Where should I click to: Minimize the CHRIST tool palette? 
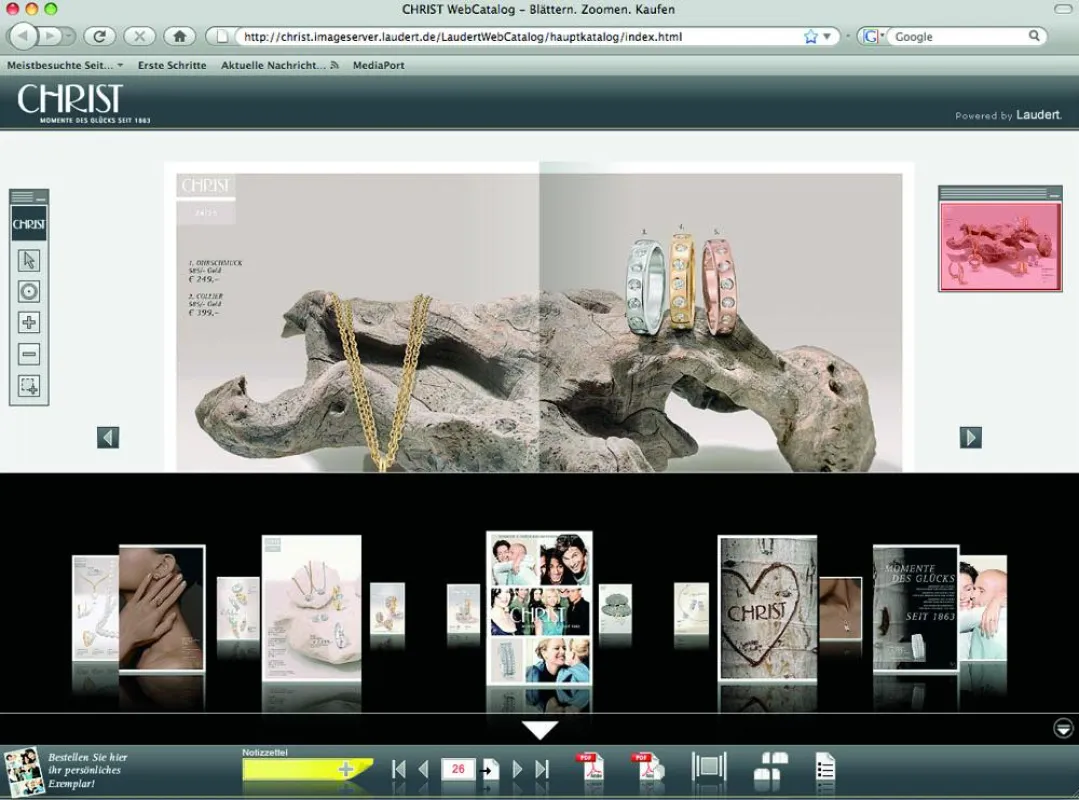pyautogui.click(x=41, y=198)
